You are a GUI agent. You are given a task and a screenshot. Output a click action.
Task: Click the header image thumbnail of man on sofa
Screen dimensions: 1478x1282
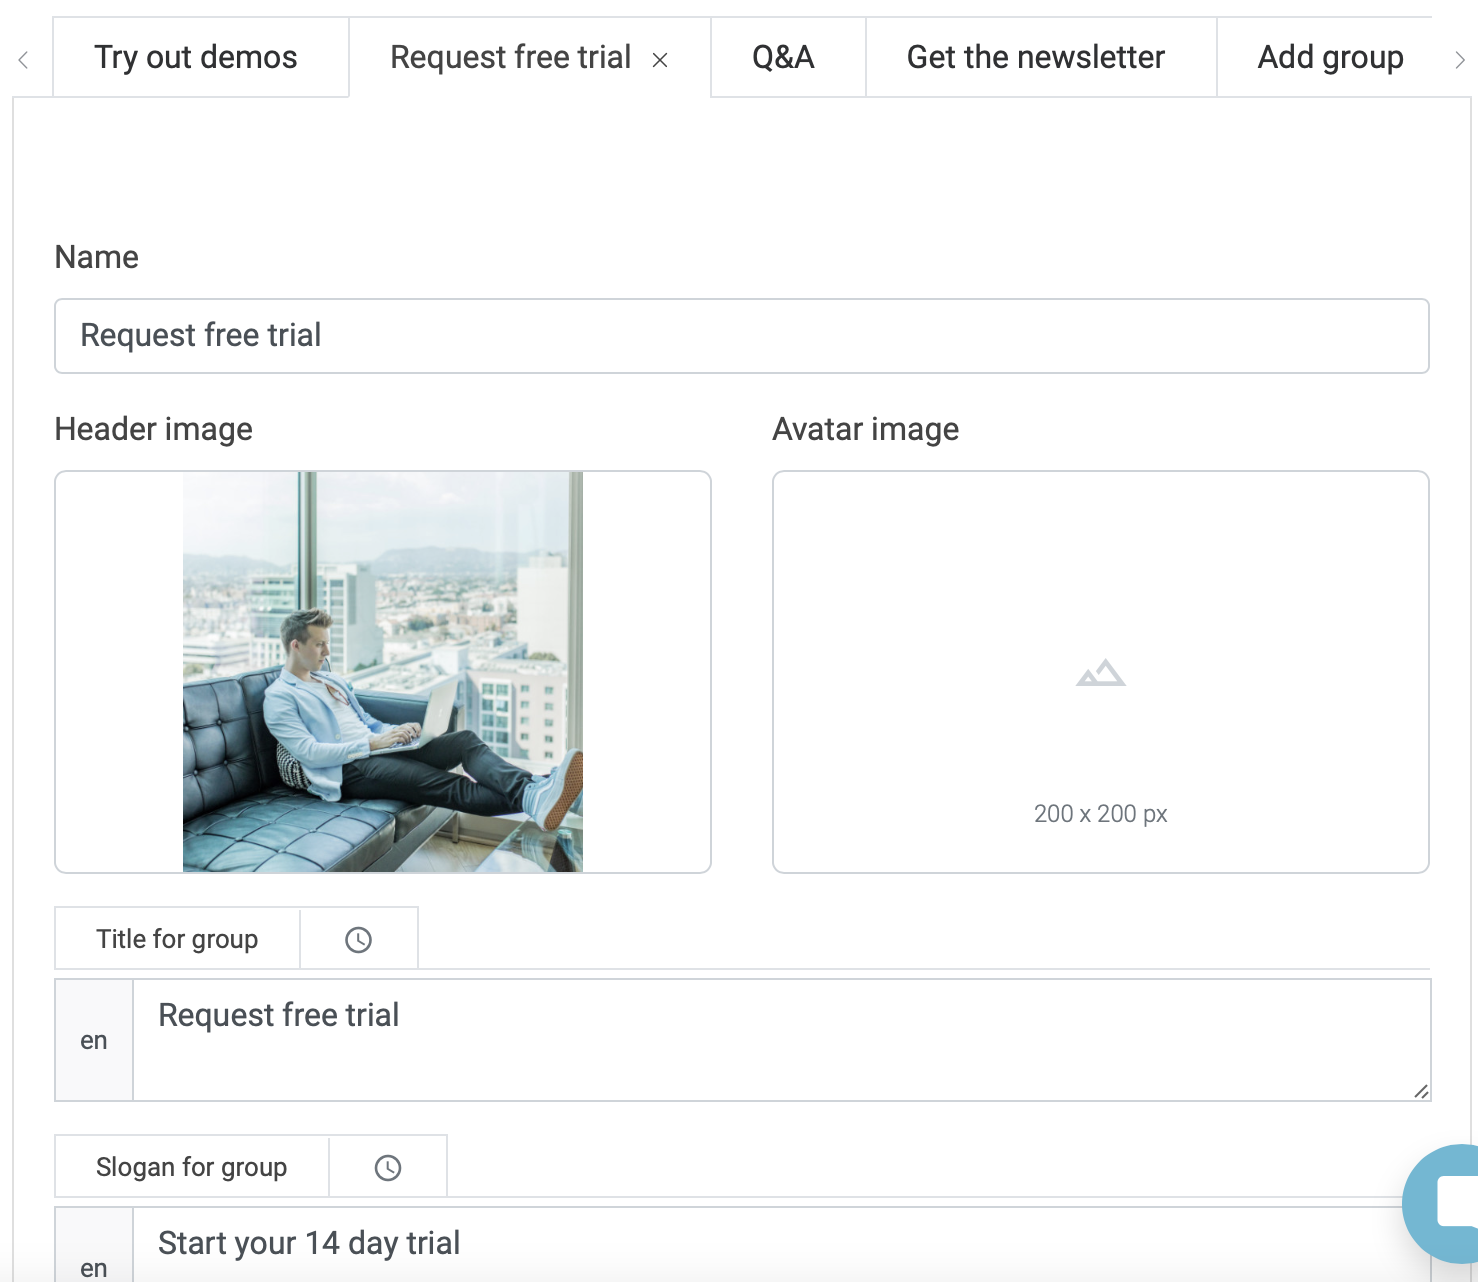click(382, 671)
